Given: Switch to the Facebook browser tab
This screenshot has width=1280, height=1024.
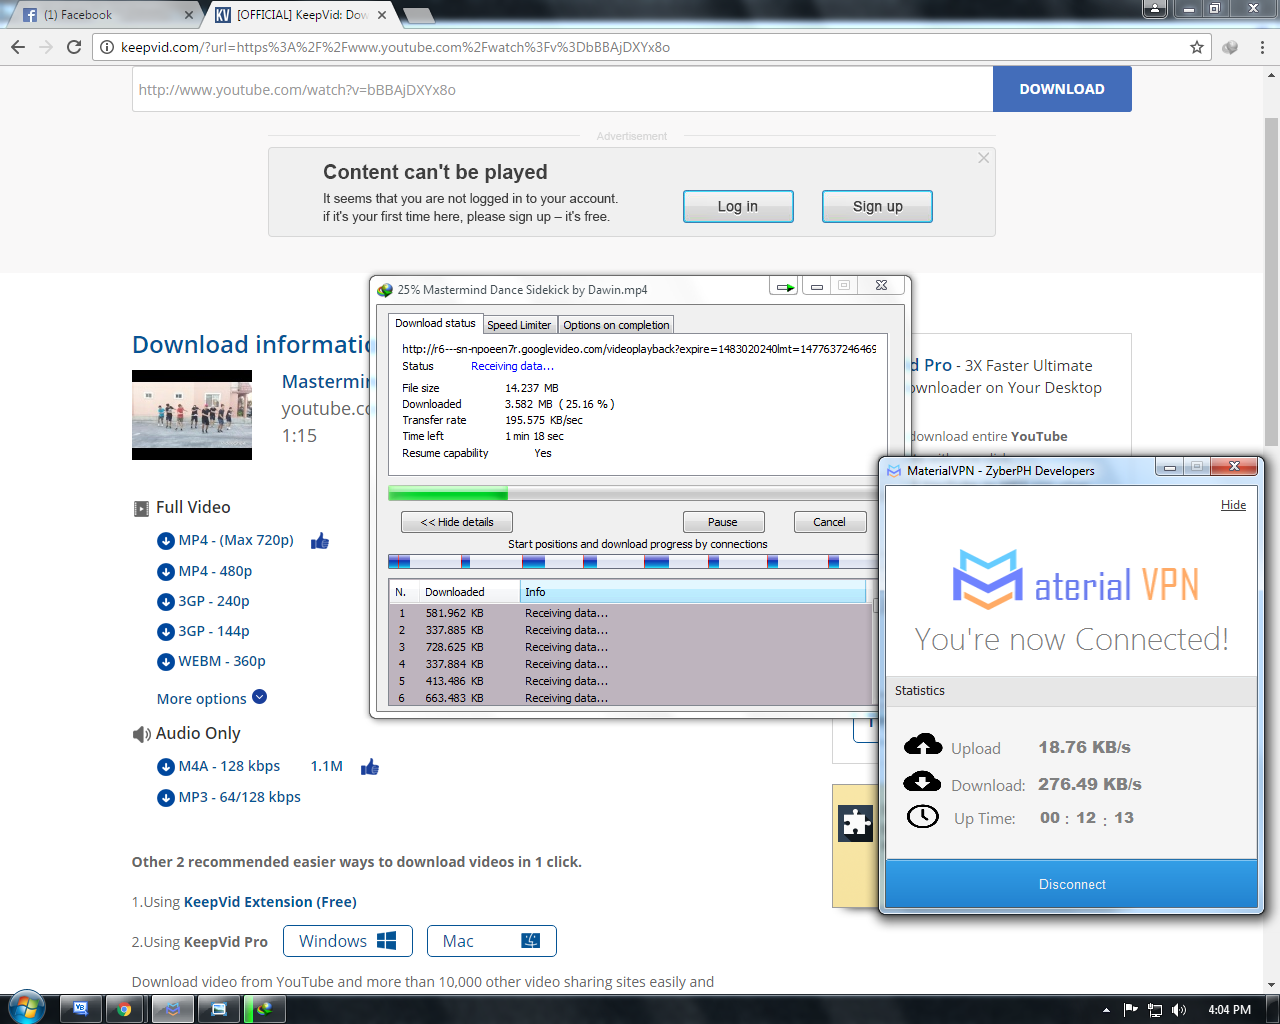Looking at the screenshot, I should click(x=100, y=15).
